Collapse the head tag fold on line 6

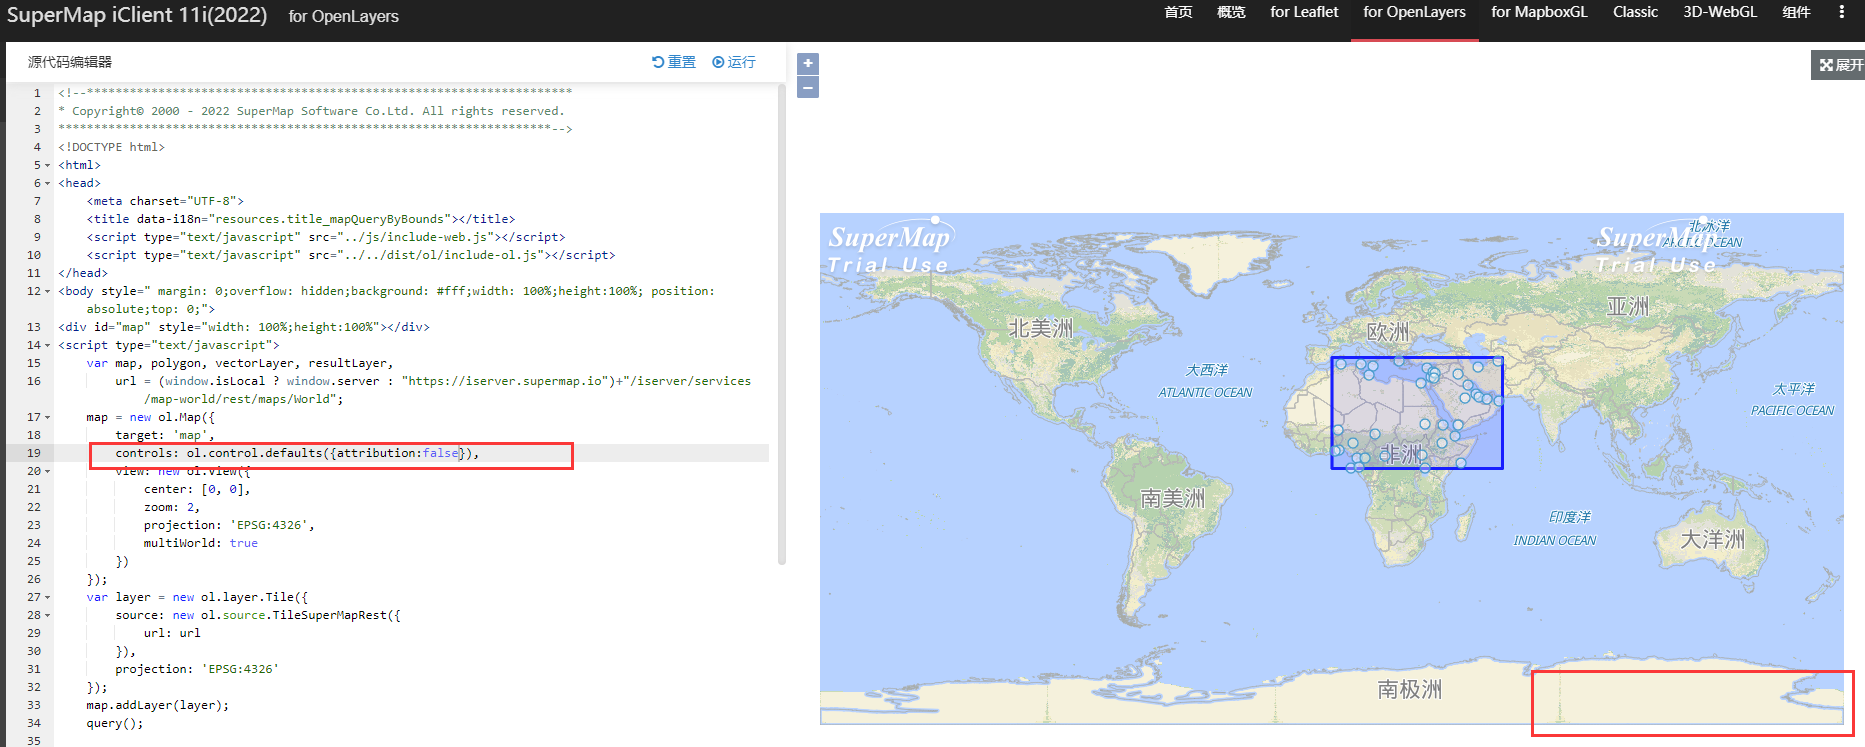coord(47,184)
